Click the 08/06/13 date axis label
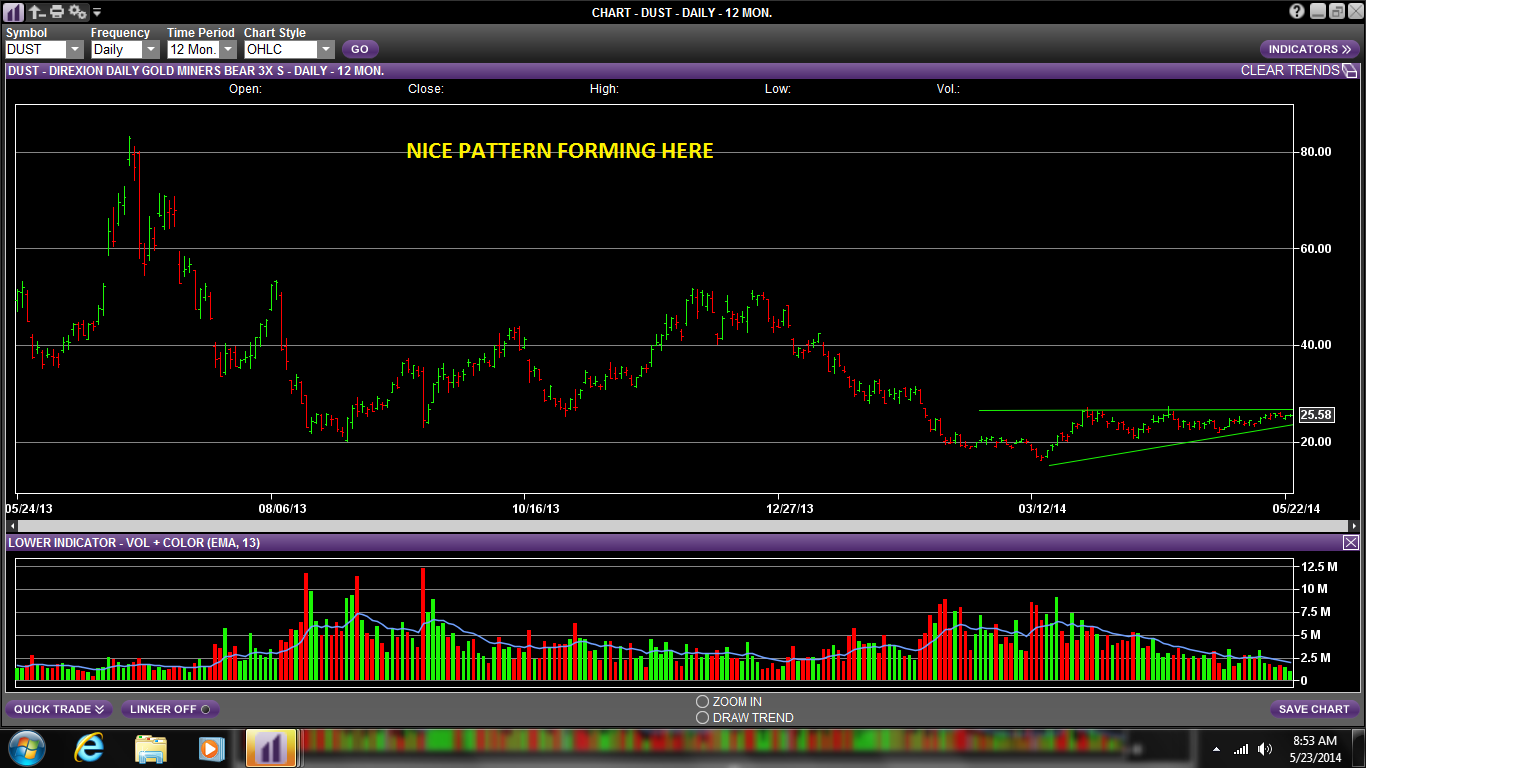 [x=281, y=509]
